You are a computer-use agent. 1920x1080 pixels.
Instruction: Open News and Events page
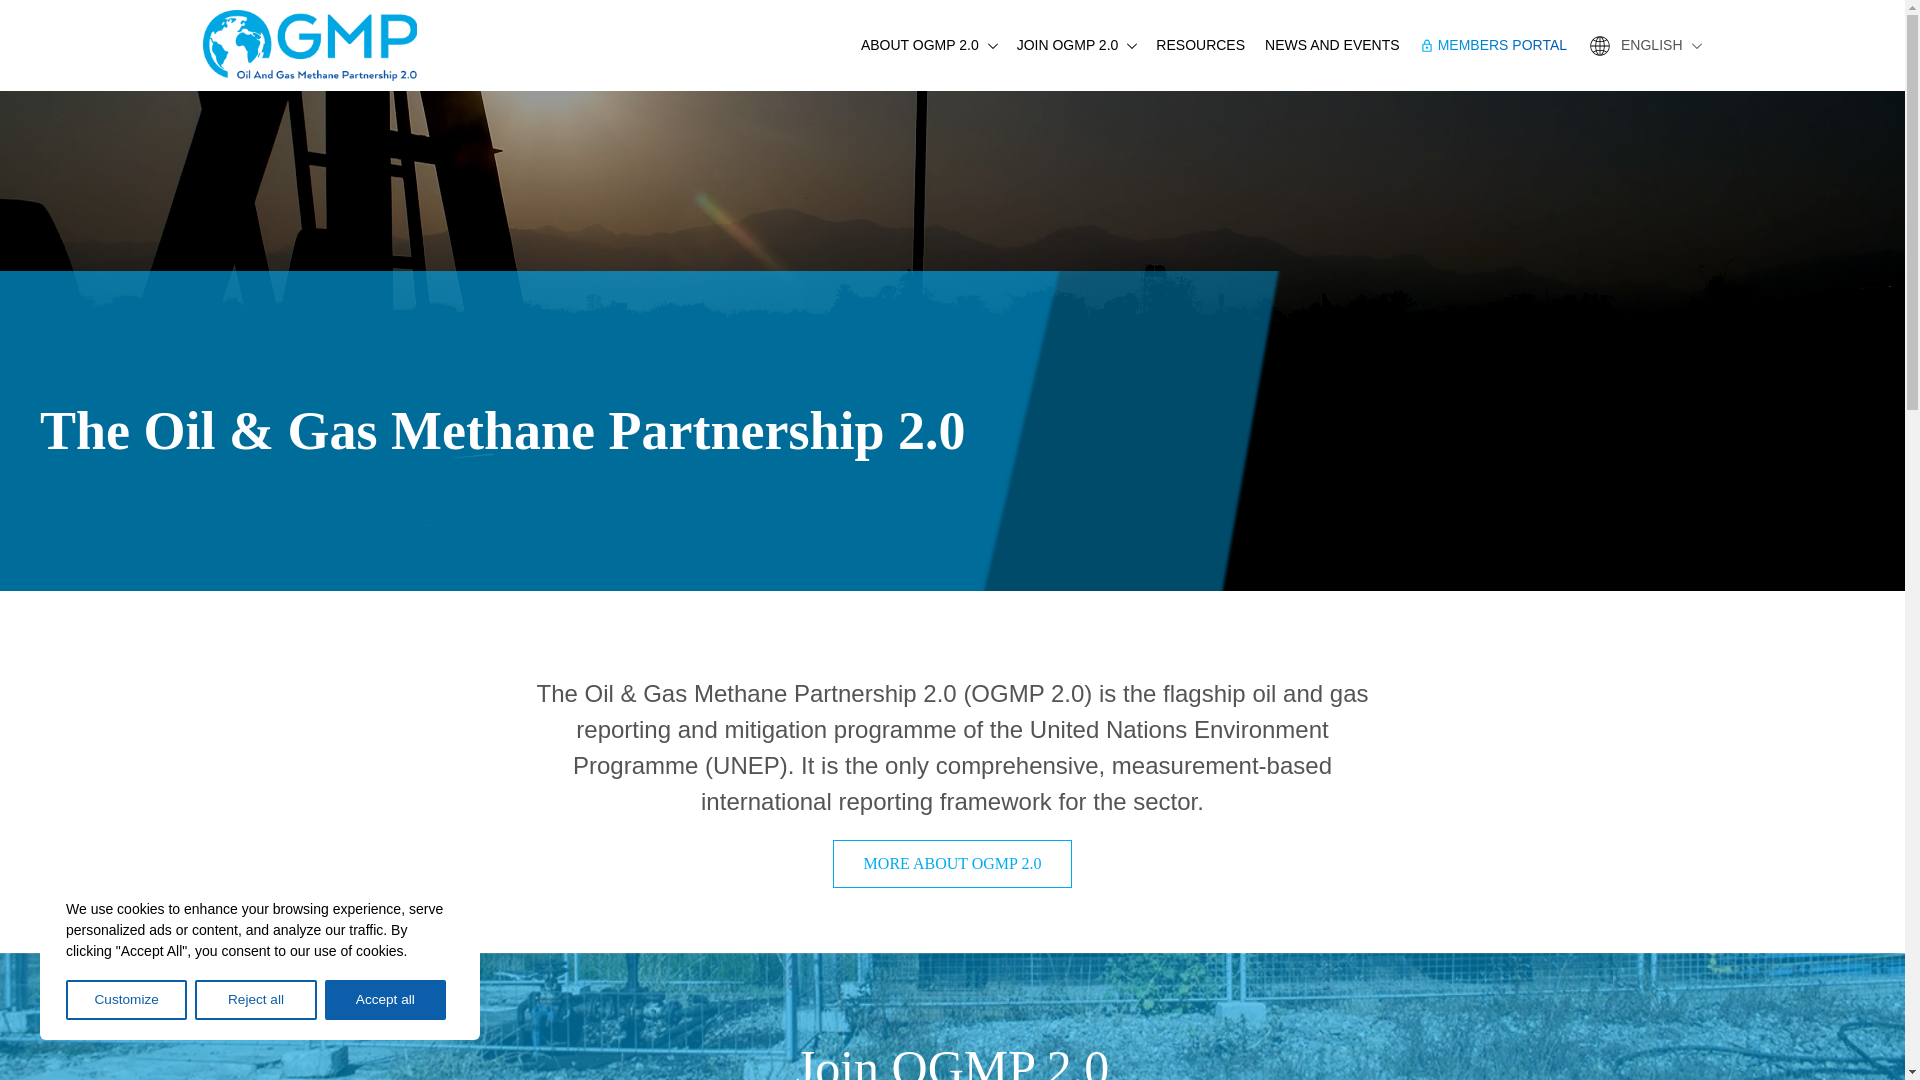tap(1331, 46)
